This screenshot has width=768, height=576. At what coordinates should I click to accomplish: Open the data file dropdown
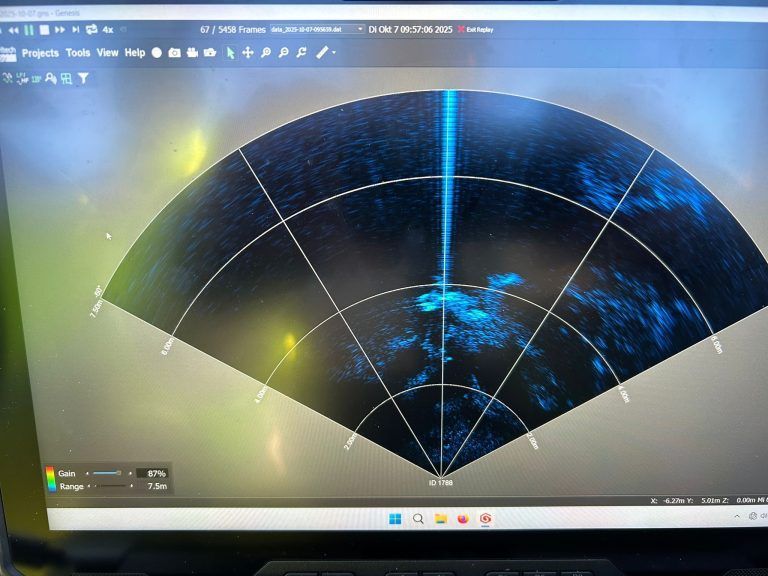359,29
